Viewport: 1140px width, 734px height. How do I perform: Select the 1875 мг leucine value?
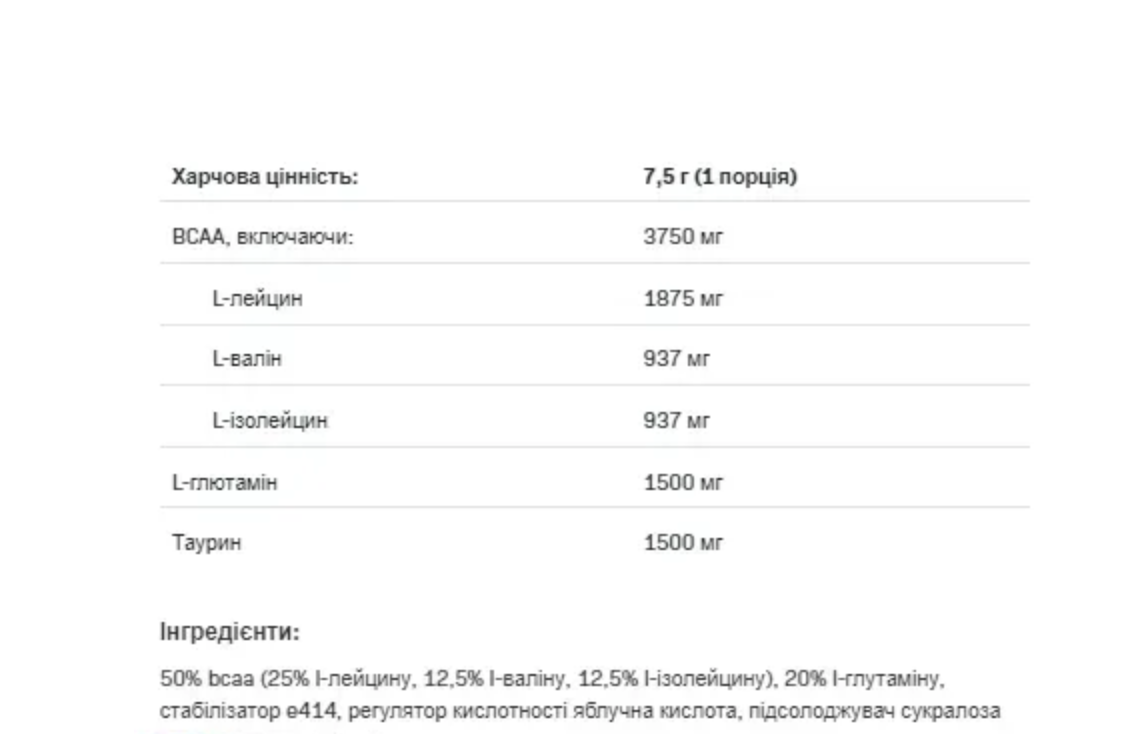(x=683, y=299)
